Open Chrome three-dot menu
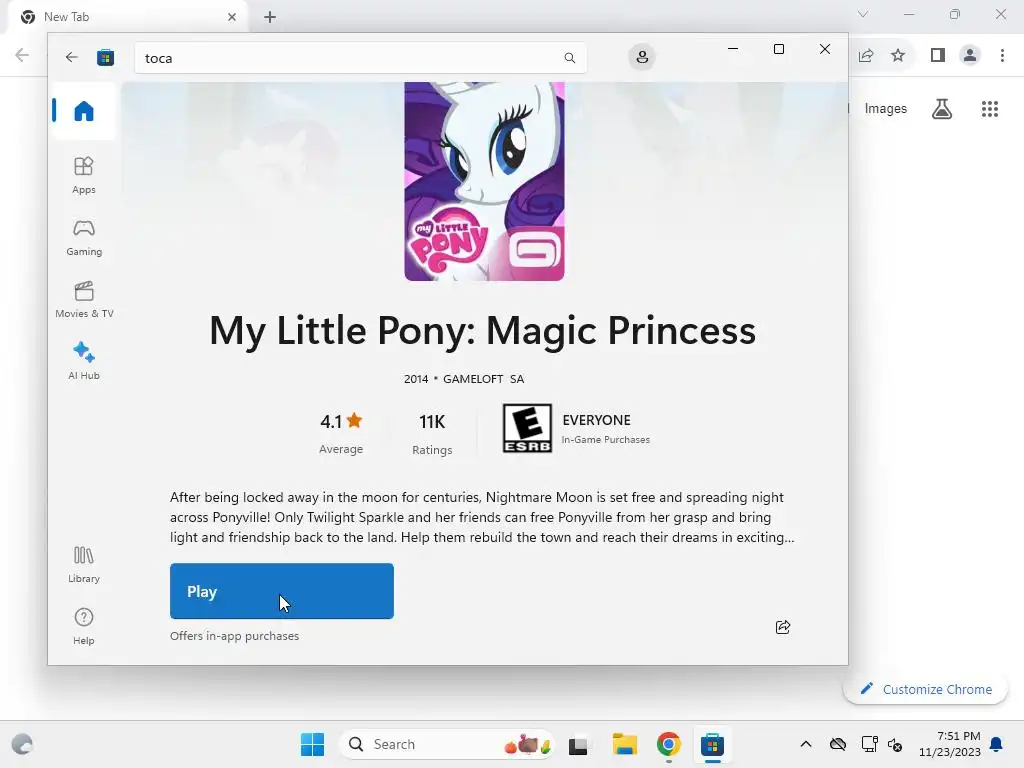1024x768 pixels. pyautogui.click(x=1002, y=56)
